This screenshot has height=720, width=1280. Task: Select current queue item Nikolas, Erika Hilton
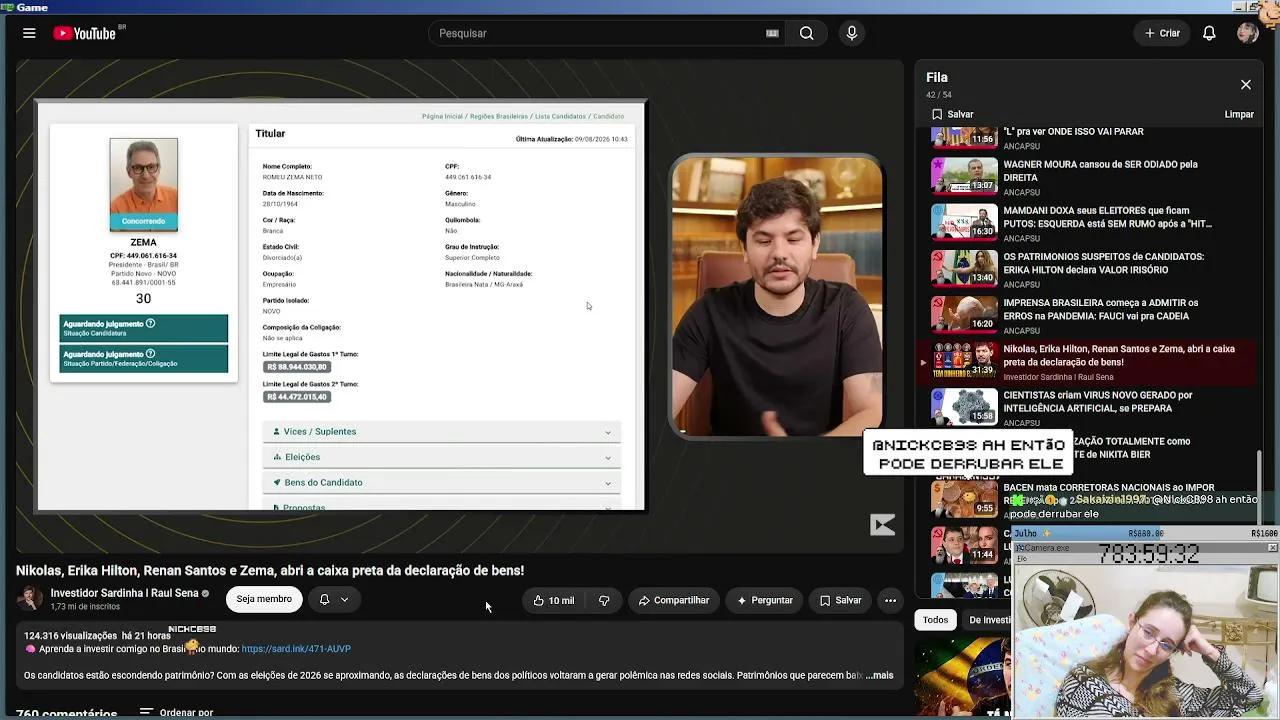tap(1086, 362)
